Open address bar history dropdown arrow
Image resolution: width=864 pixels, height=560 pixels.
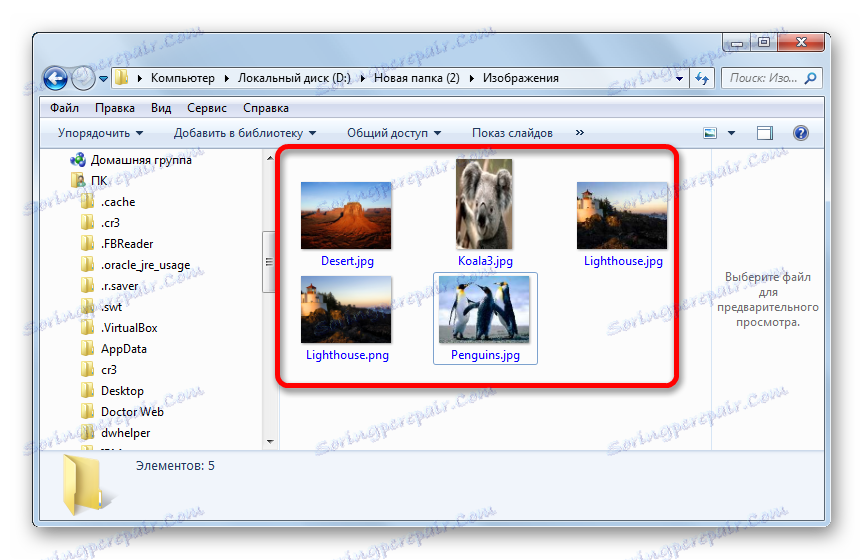point(679,79)
